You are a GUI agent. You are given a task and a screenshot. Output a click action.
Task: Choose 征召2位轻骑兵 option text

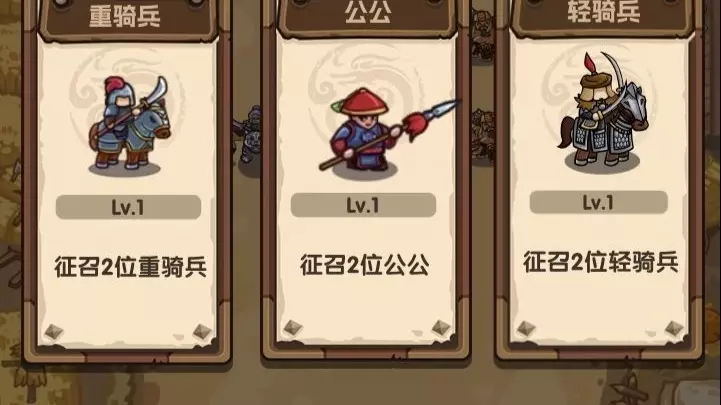pos(601,262)
